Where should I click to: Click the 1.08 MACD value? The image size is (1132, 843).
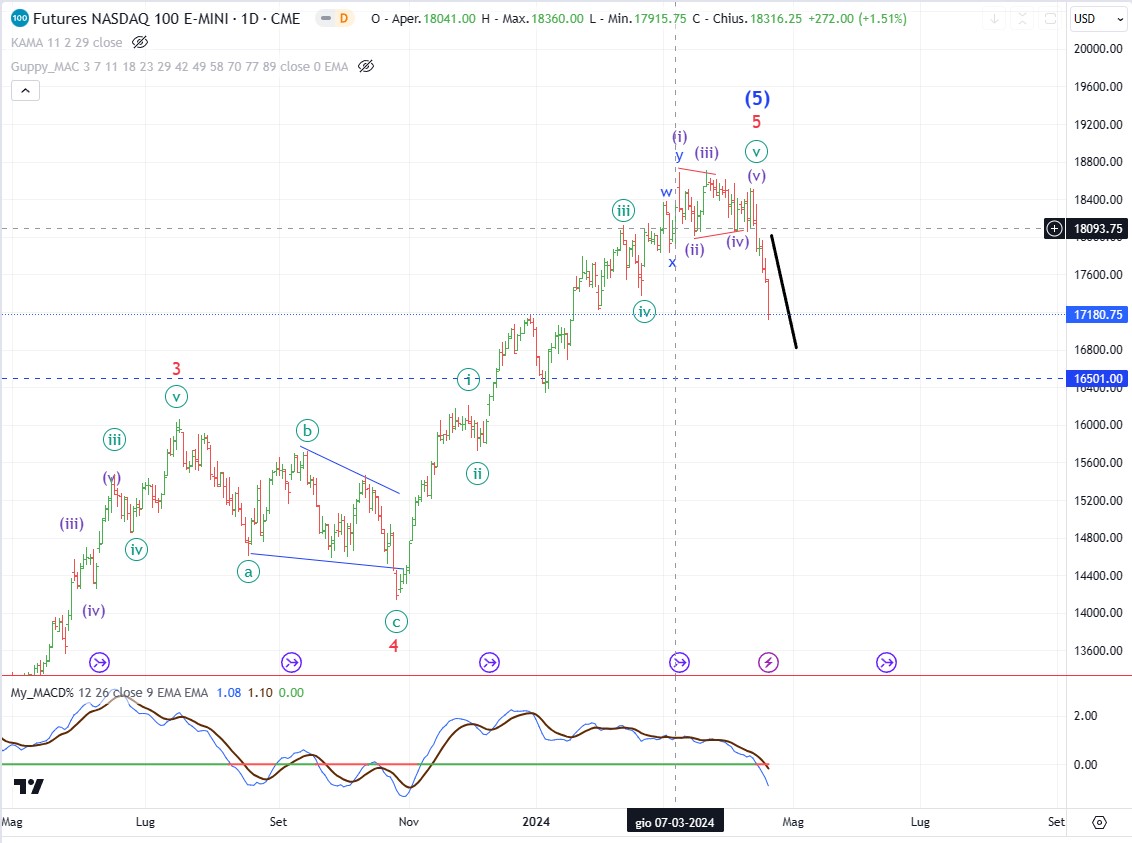tap(229, 692)
